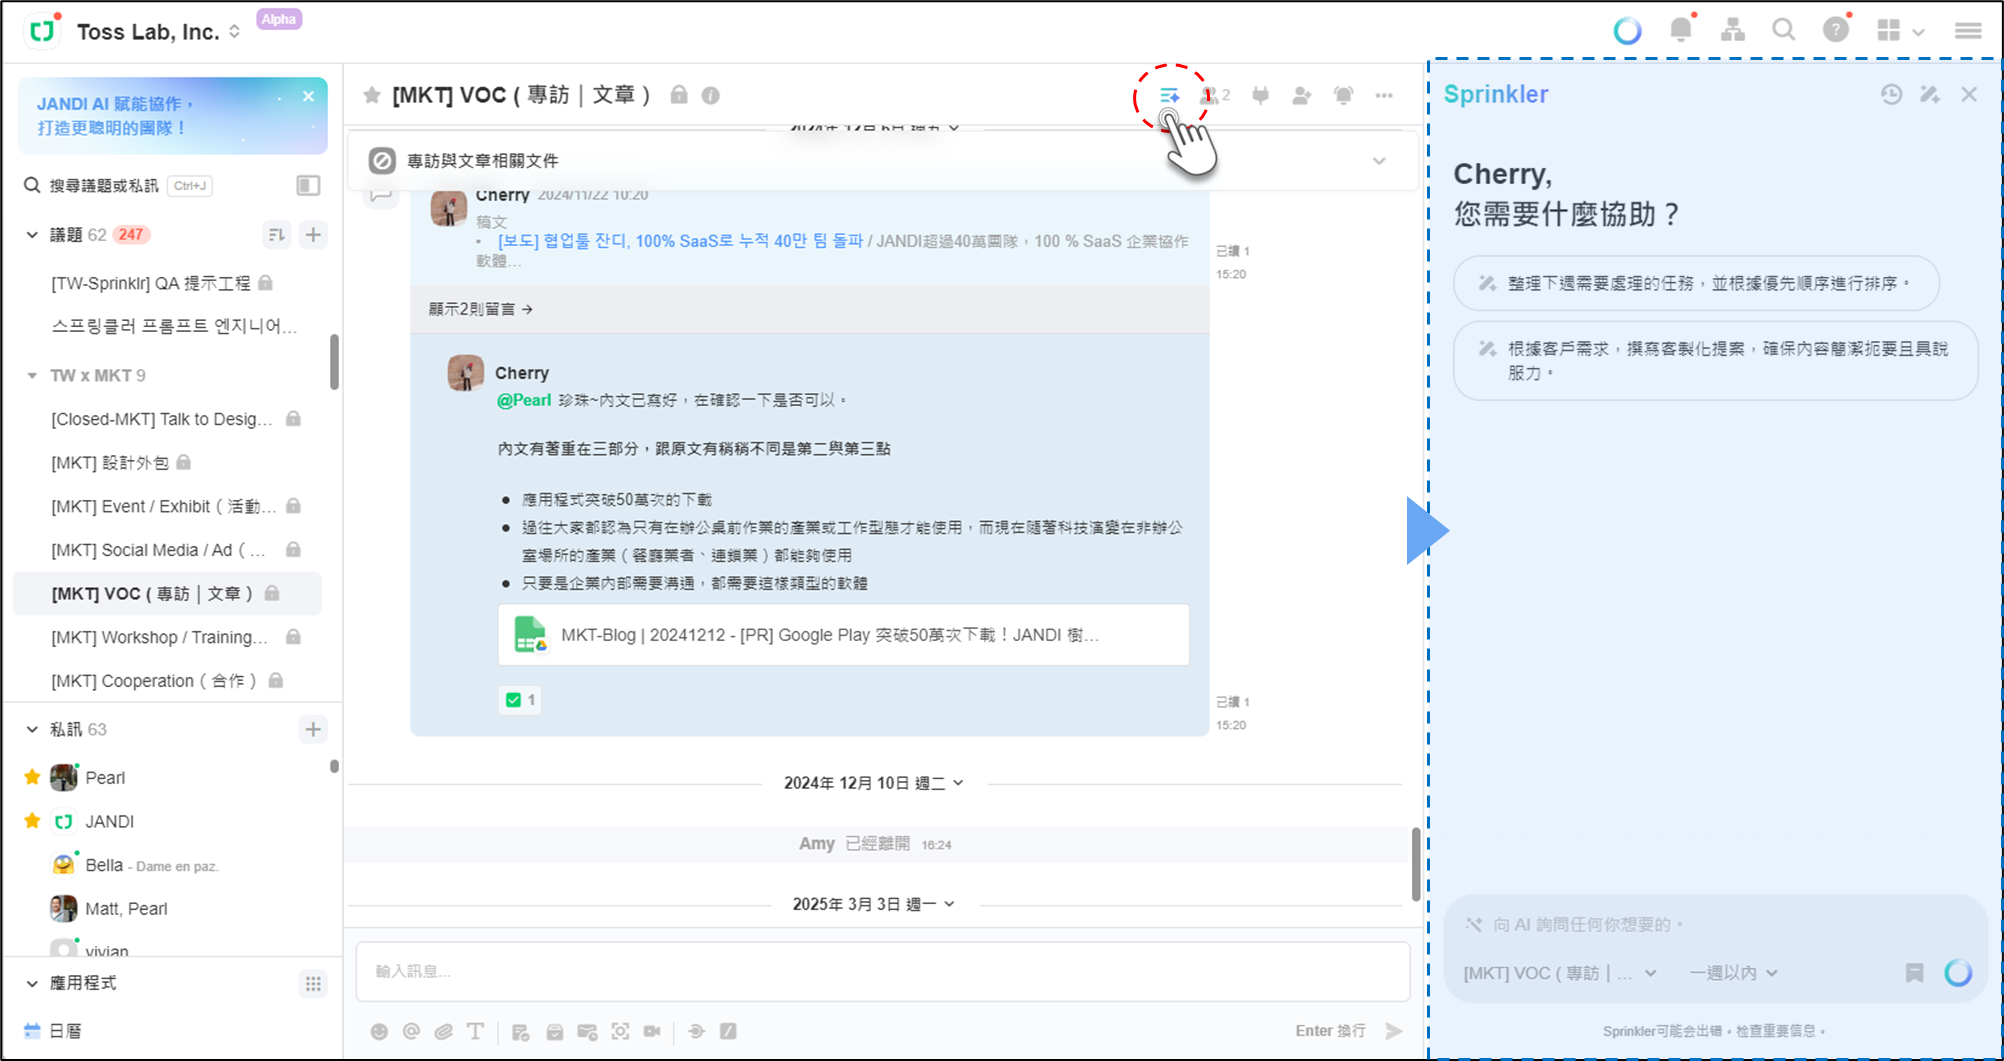Collapse the 私訊 direct messages section
The width and height of the screenshot is (2004, 1061).
coord(32,730)
